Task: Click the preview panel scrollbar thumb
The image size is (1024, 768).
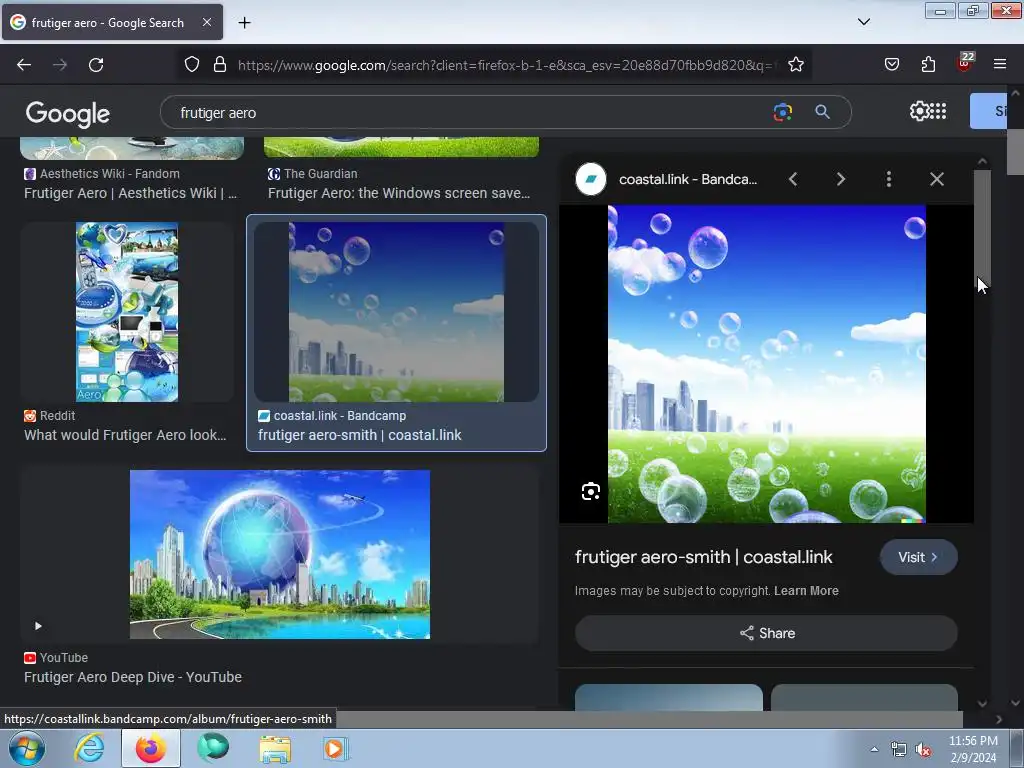Action: (x=982, y=227)
